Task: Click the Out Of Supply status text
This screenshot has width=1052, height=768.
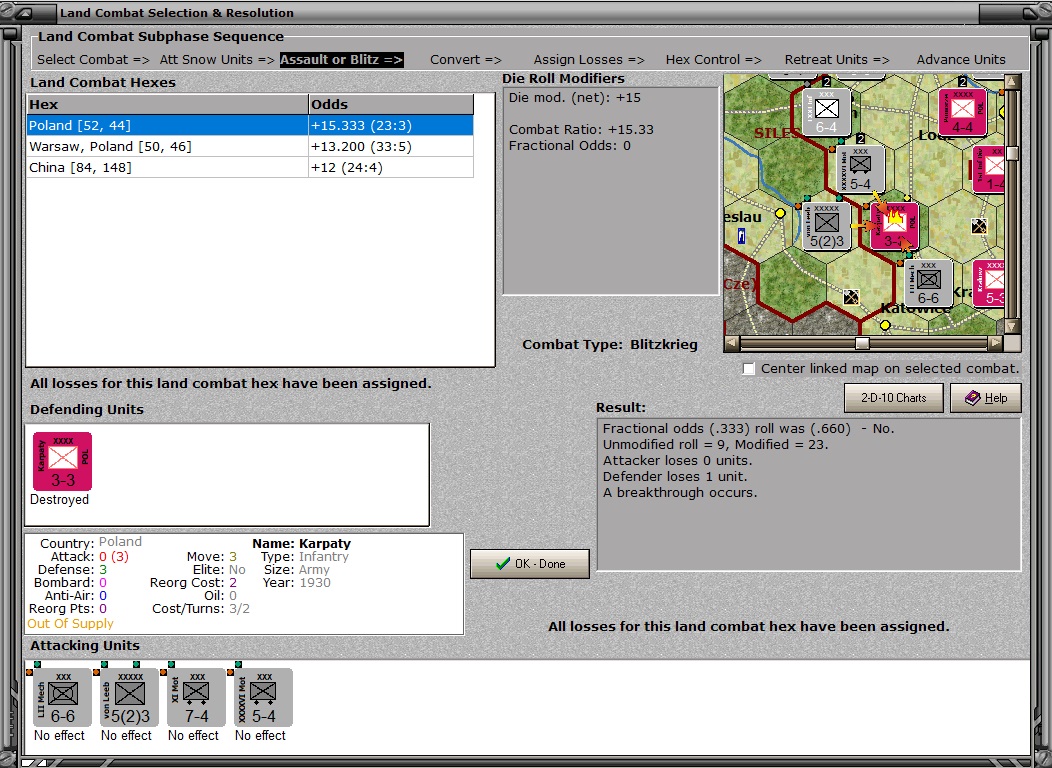Action: pos(70,624)
